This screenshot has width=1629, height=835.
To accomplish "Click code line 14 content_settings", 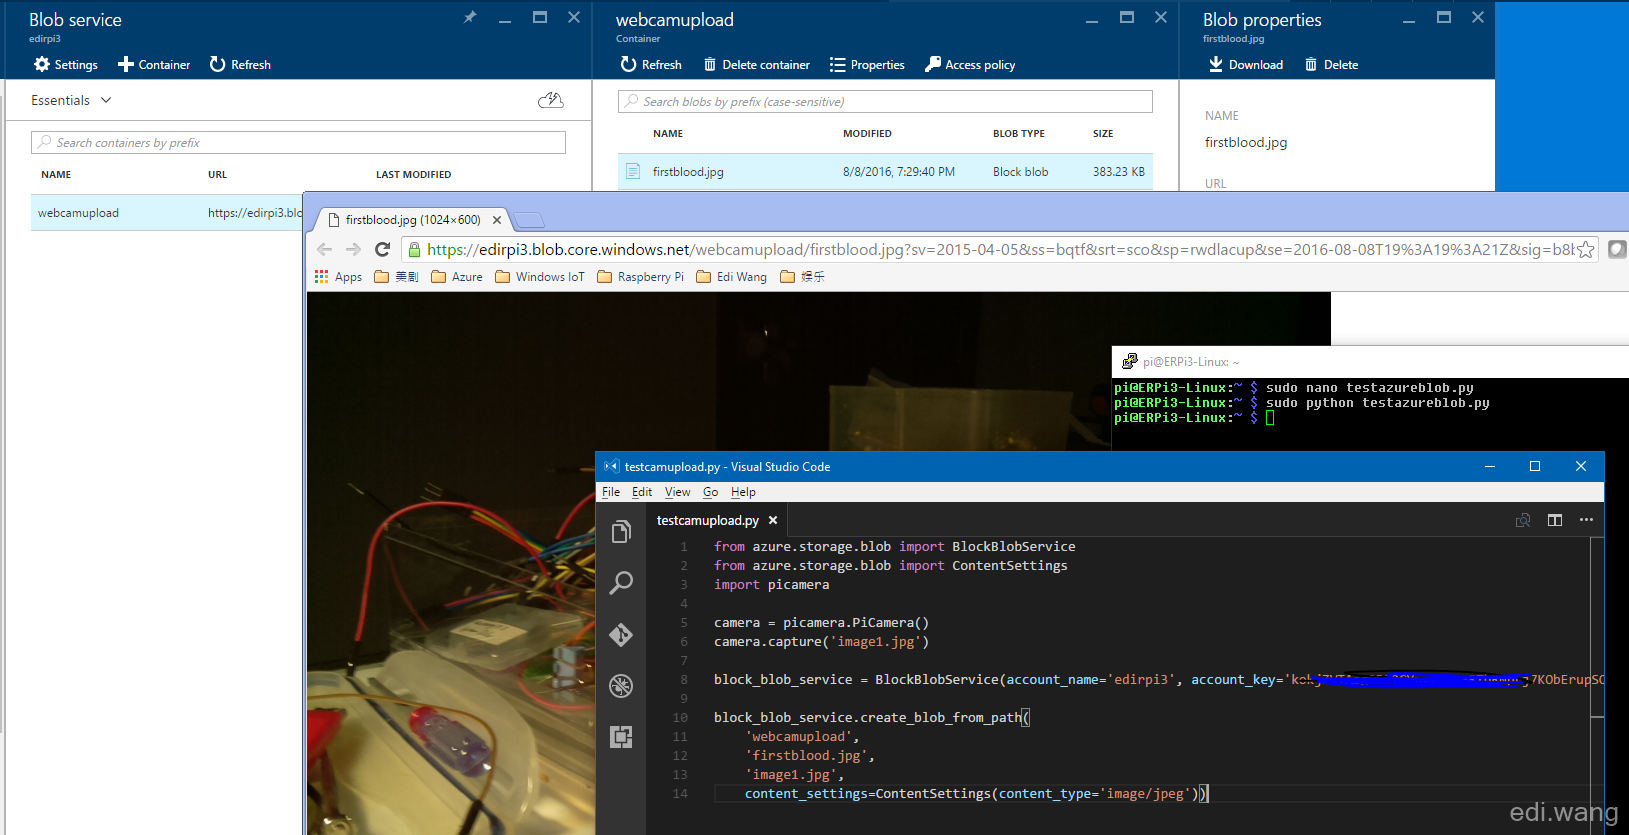I will point(960,794).
